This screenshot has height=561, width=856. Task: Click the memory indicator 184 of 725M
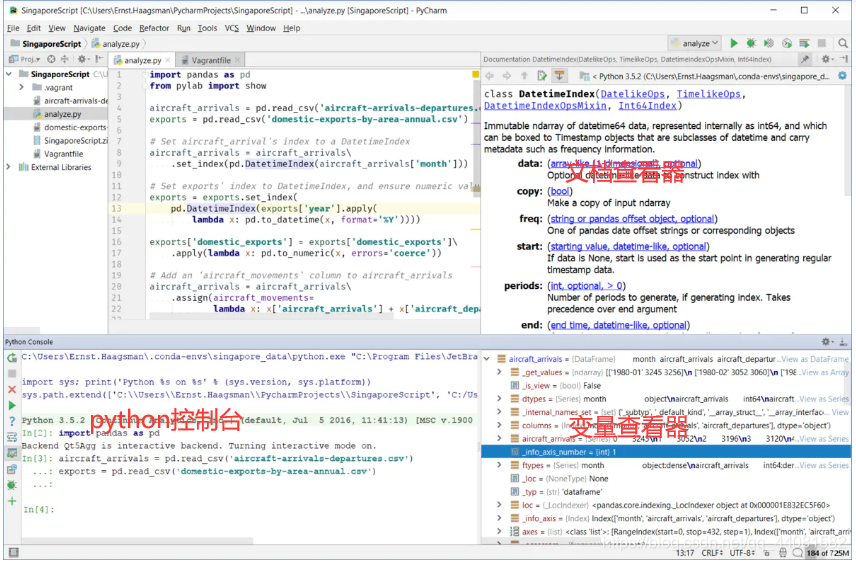click(x=828, y=552)
